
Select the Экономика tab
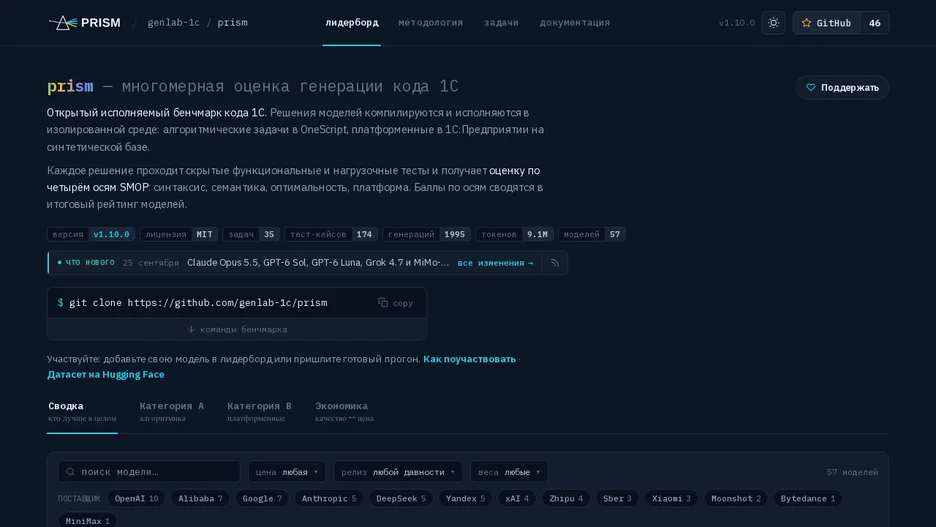344,411
